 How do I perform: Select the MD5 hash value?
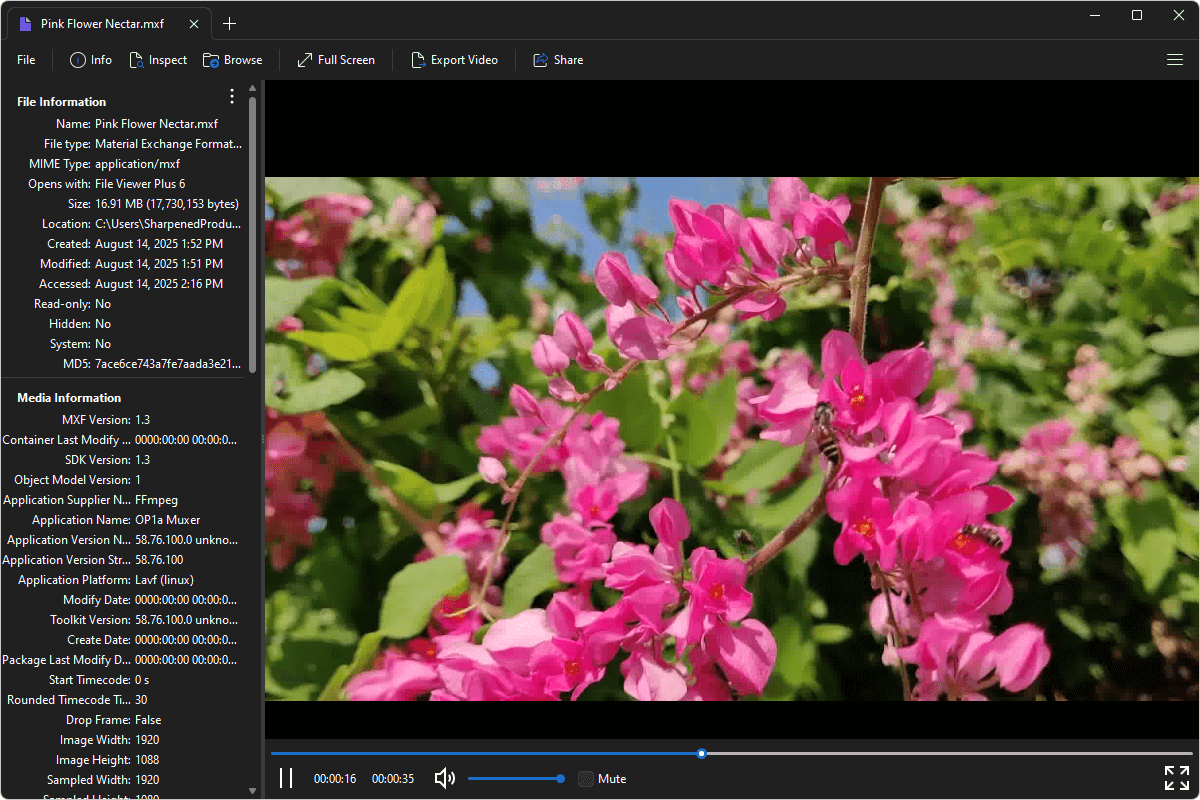tap(168, 364)
